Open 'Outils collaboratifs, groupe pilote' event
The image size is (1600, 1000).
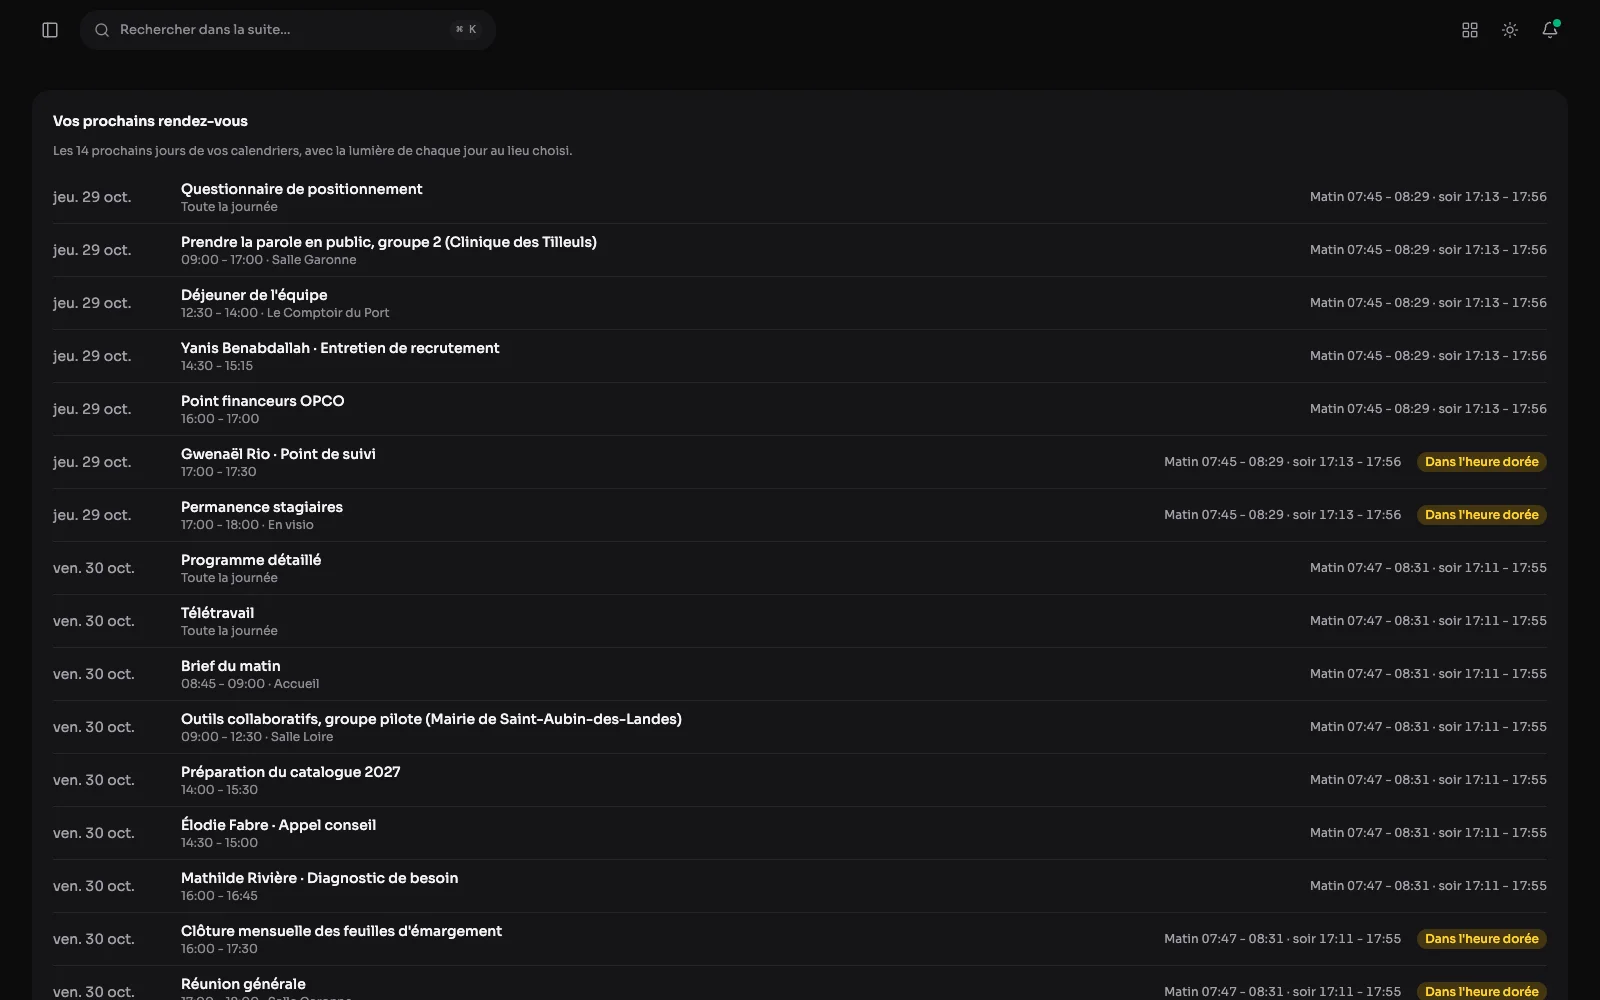(800, 727)
